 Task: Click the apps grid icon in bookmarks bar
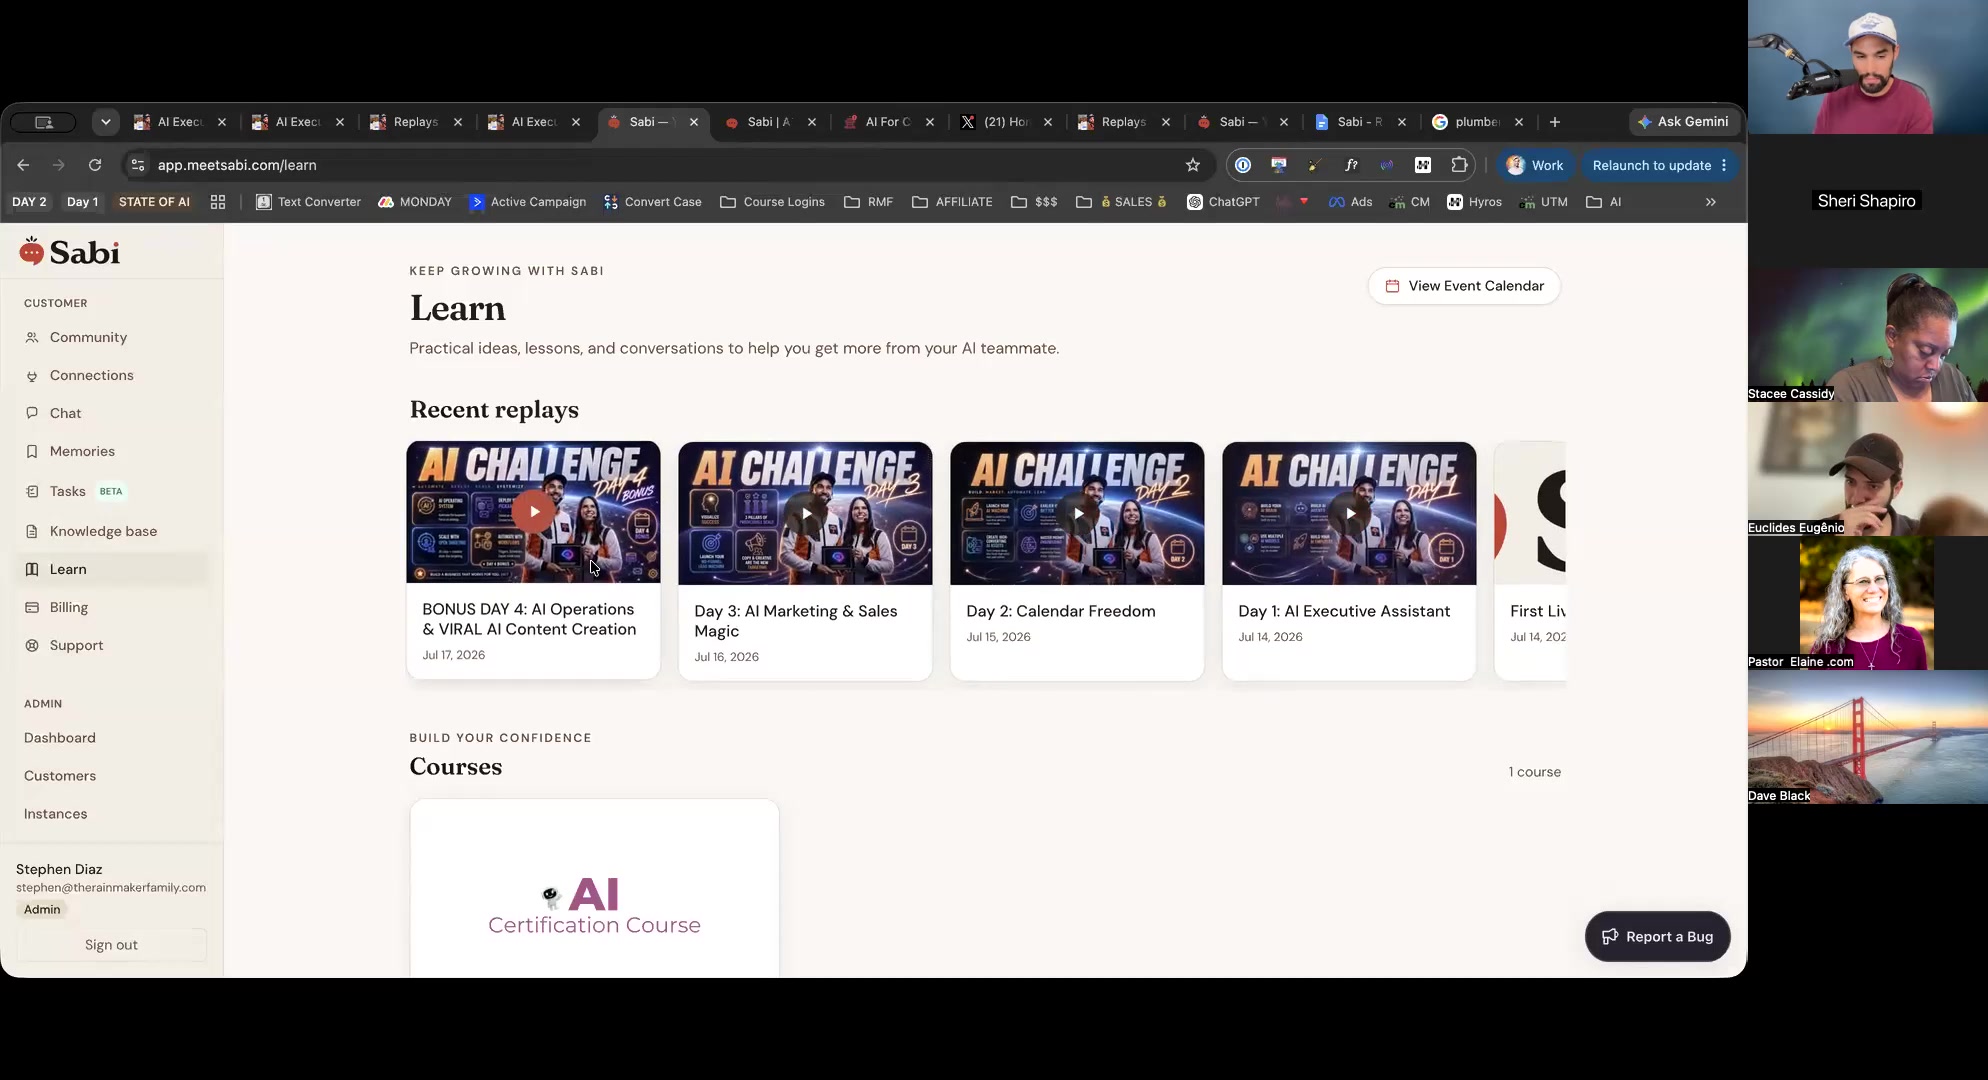pos(218,202)
